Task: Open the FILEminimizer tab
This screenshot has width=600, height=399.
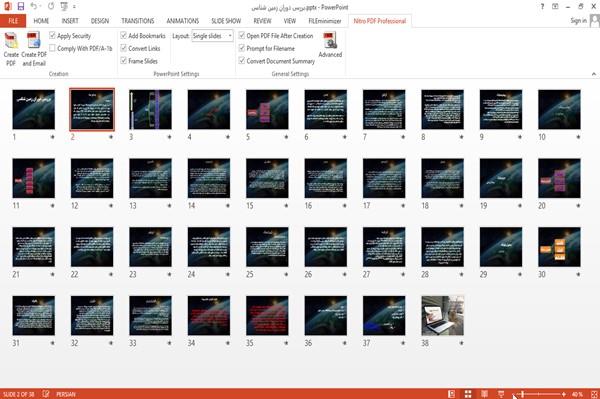Action: coord(325,21)
